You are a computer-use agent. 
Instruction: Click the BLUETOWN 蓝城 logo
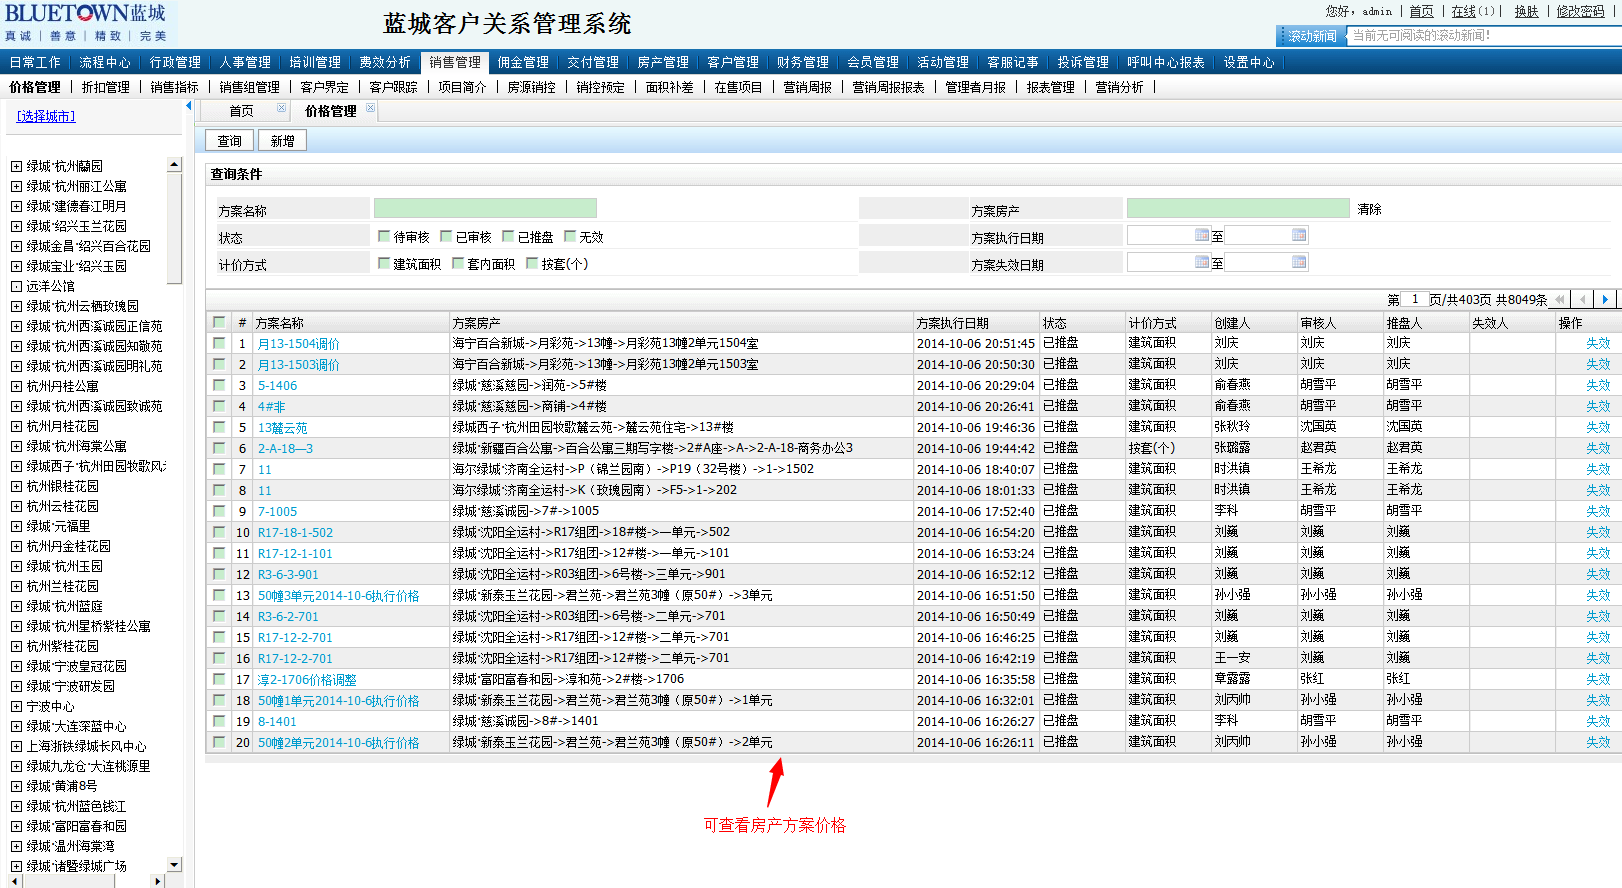[x=88, y=22]
